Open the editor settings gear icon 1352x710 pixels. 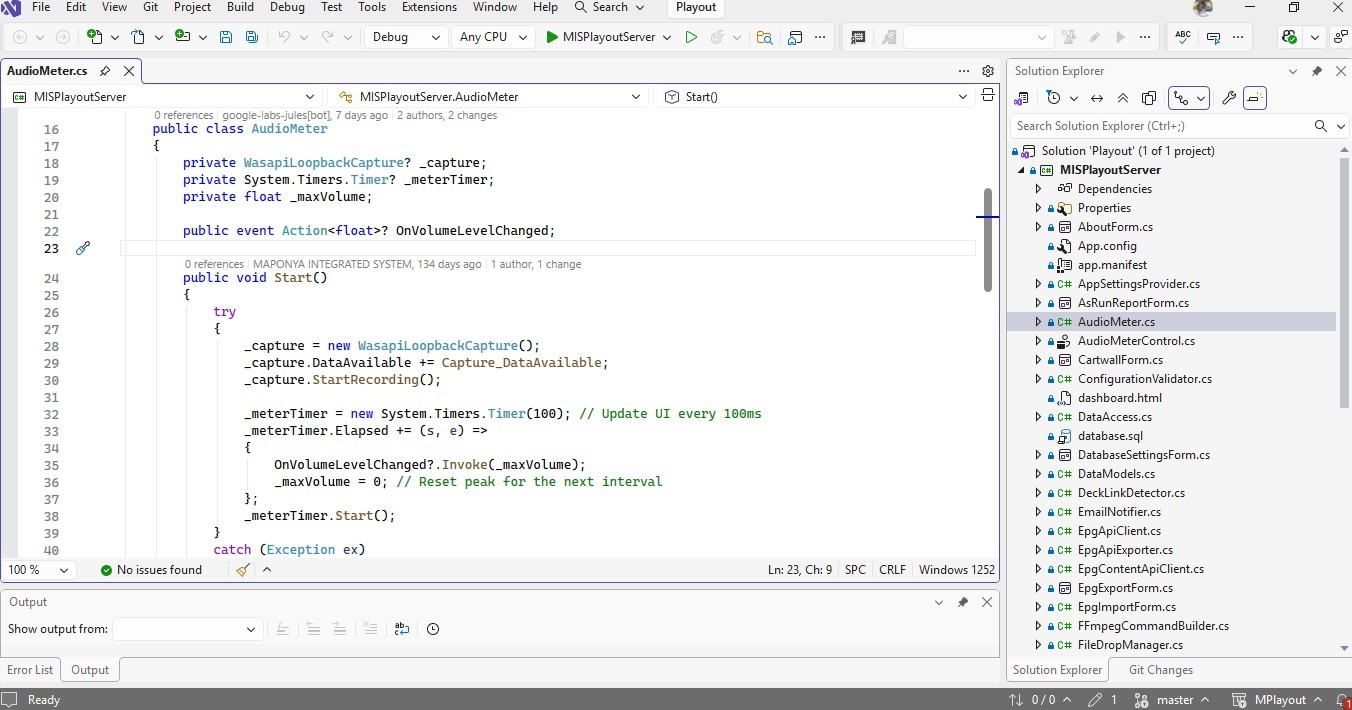(x=988, y=71)
